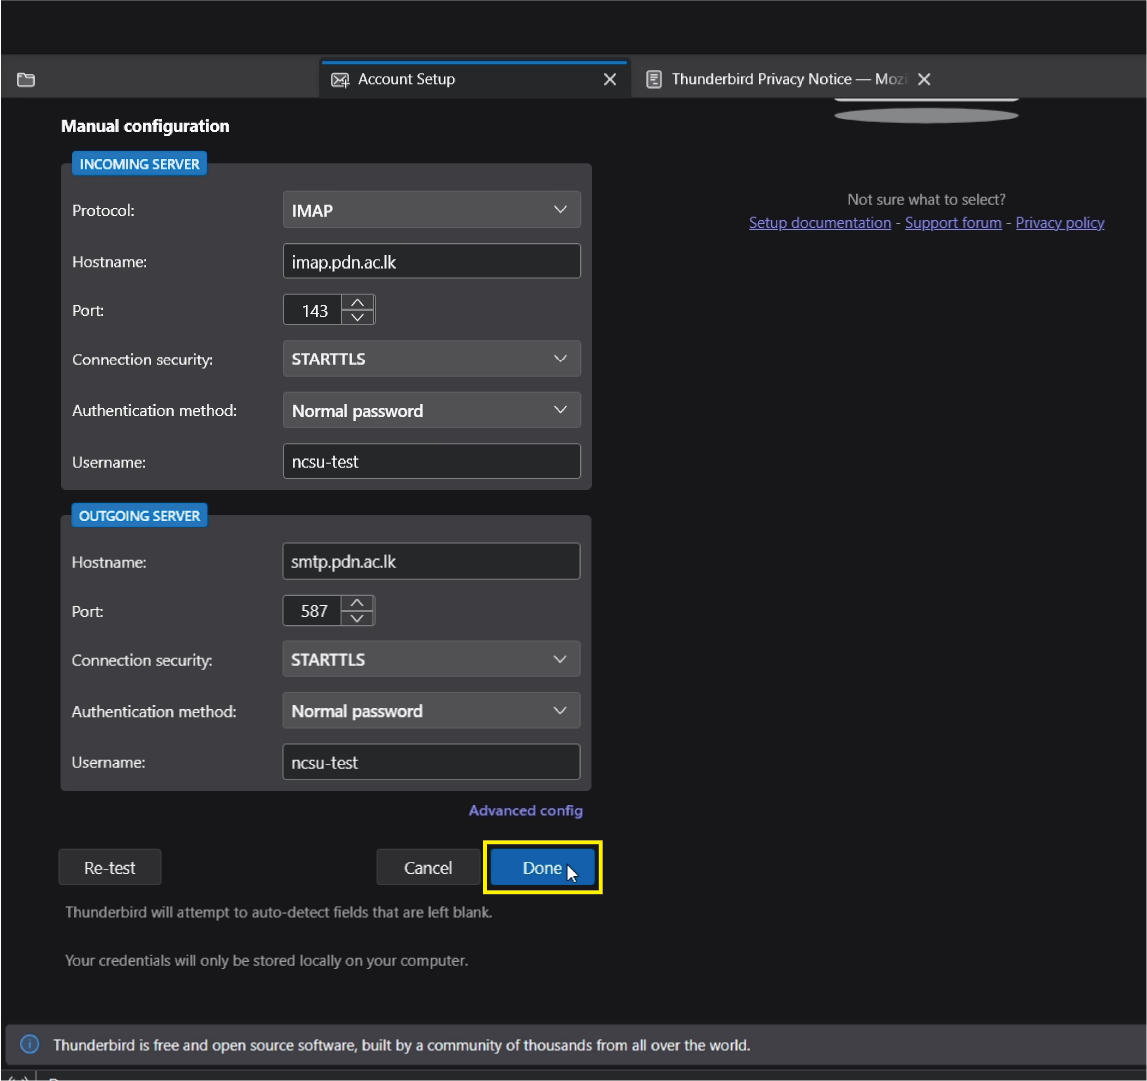This screenshot has height=1081, width=1147.
Task: Expand incoming Connection security dropdown
Action: click(431, 359)
